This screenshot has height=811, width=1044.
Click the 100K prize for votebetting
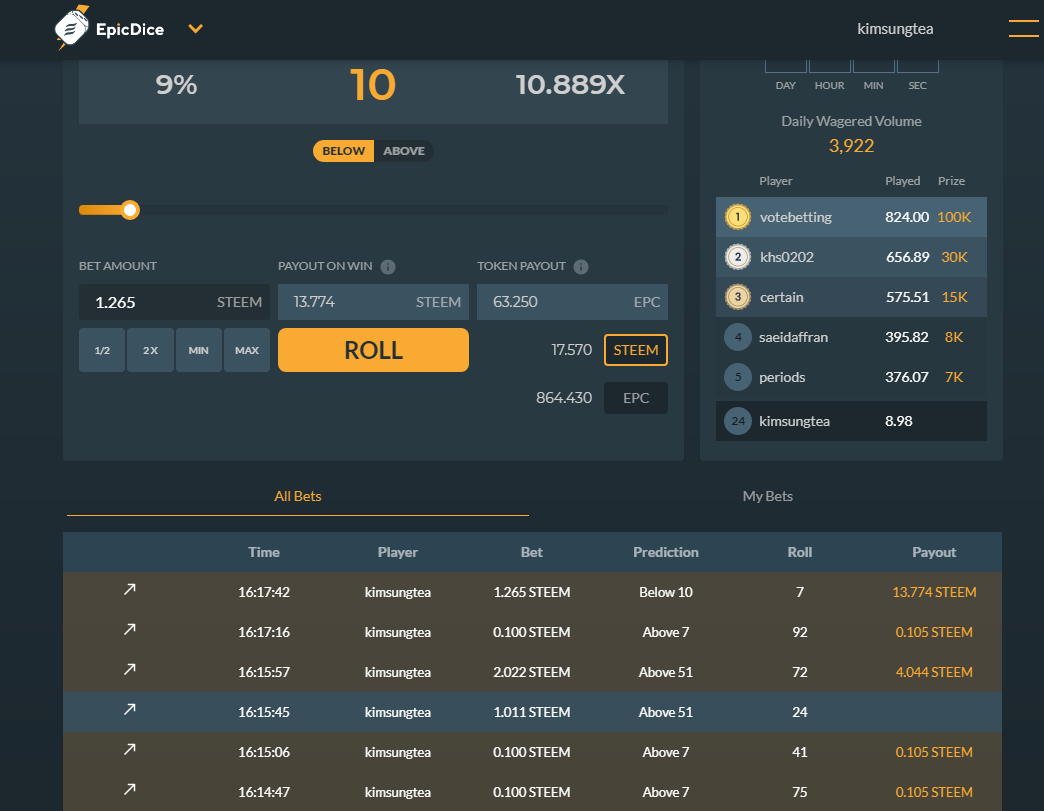click(x=954, y=217)
